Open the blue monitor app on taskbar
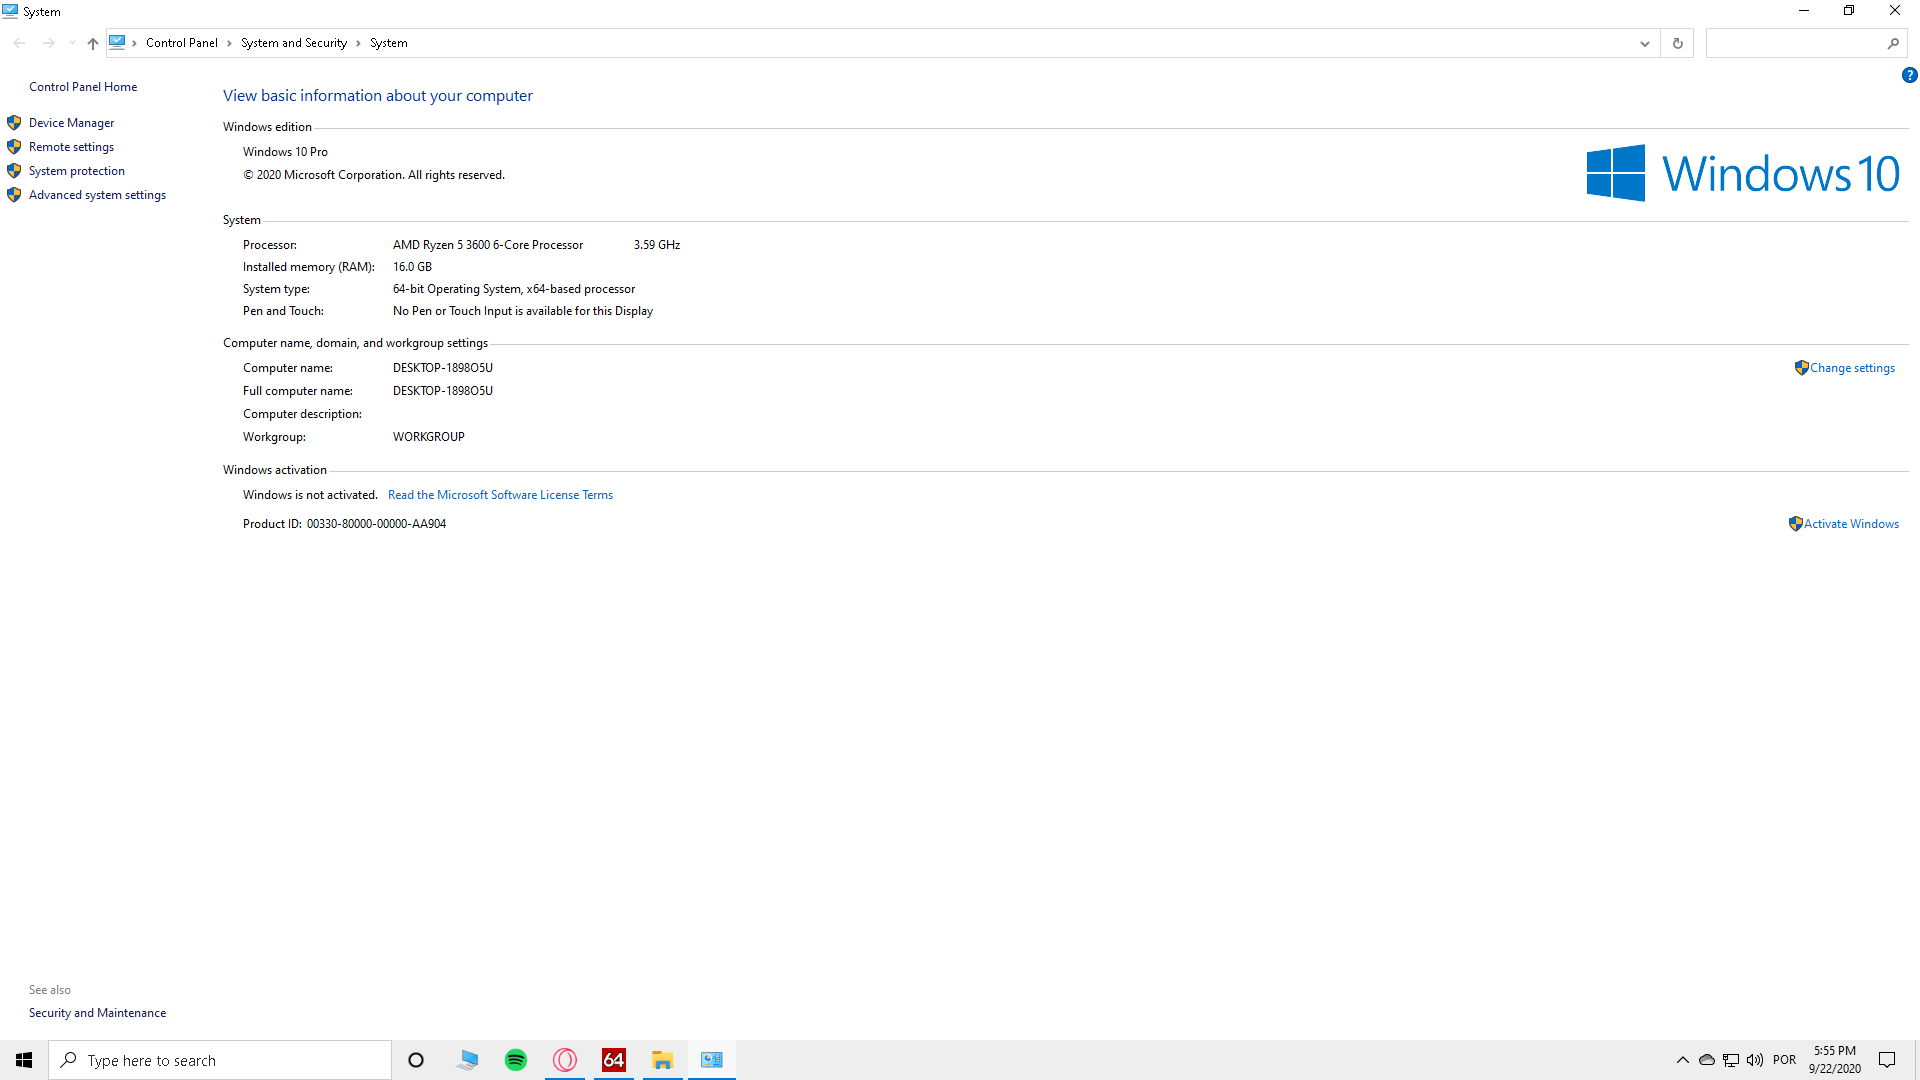This screenshot has height=1080, width=1920. (x=467, y=1060)
